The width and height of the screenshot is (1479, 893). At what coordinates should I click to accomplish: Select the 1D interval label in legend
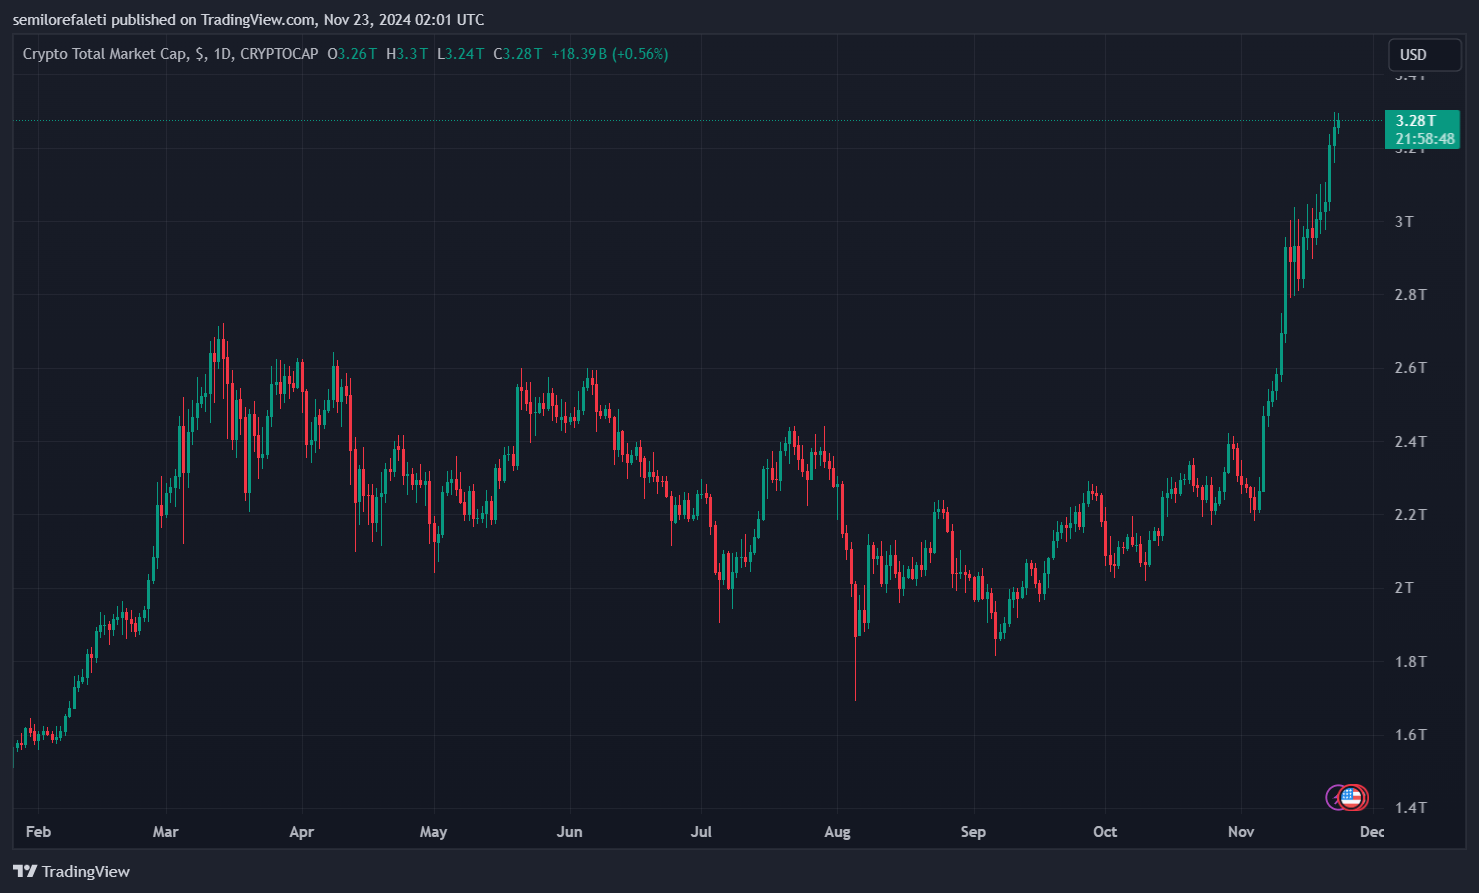(x=222, y=54)
